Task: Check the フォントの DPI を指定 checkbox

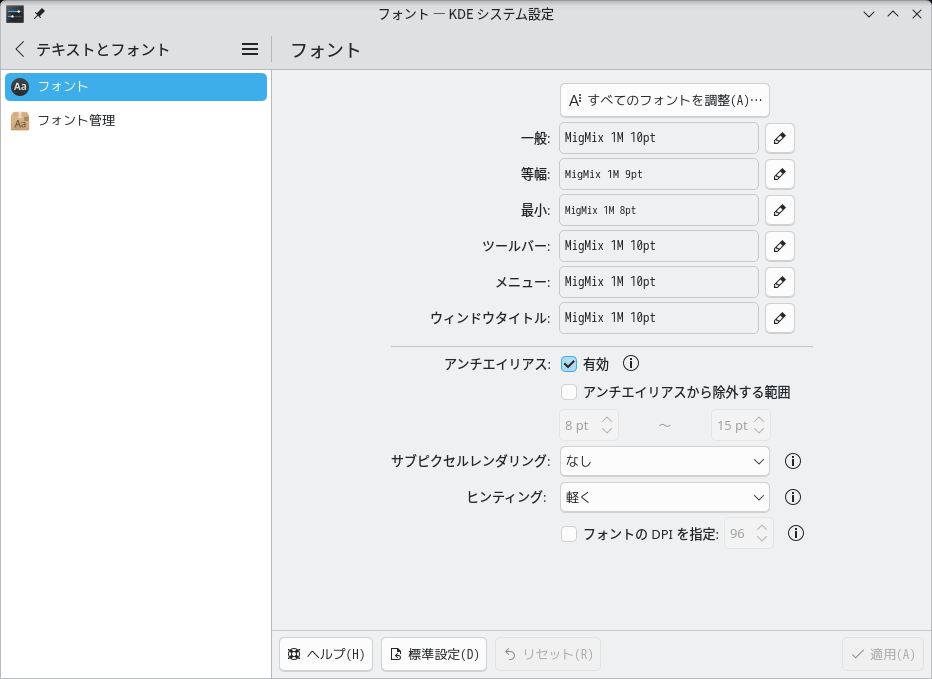Action: (568, 533)
